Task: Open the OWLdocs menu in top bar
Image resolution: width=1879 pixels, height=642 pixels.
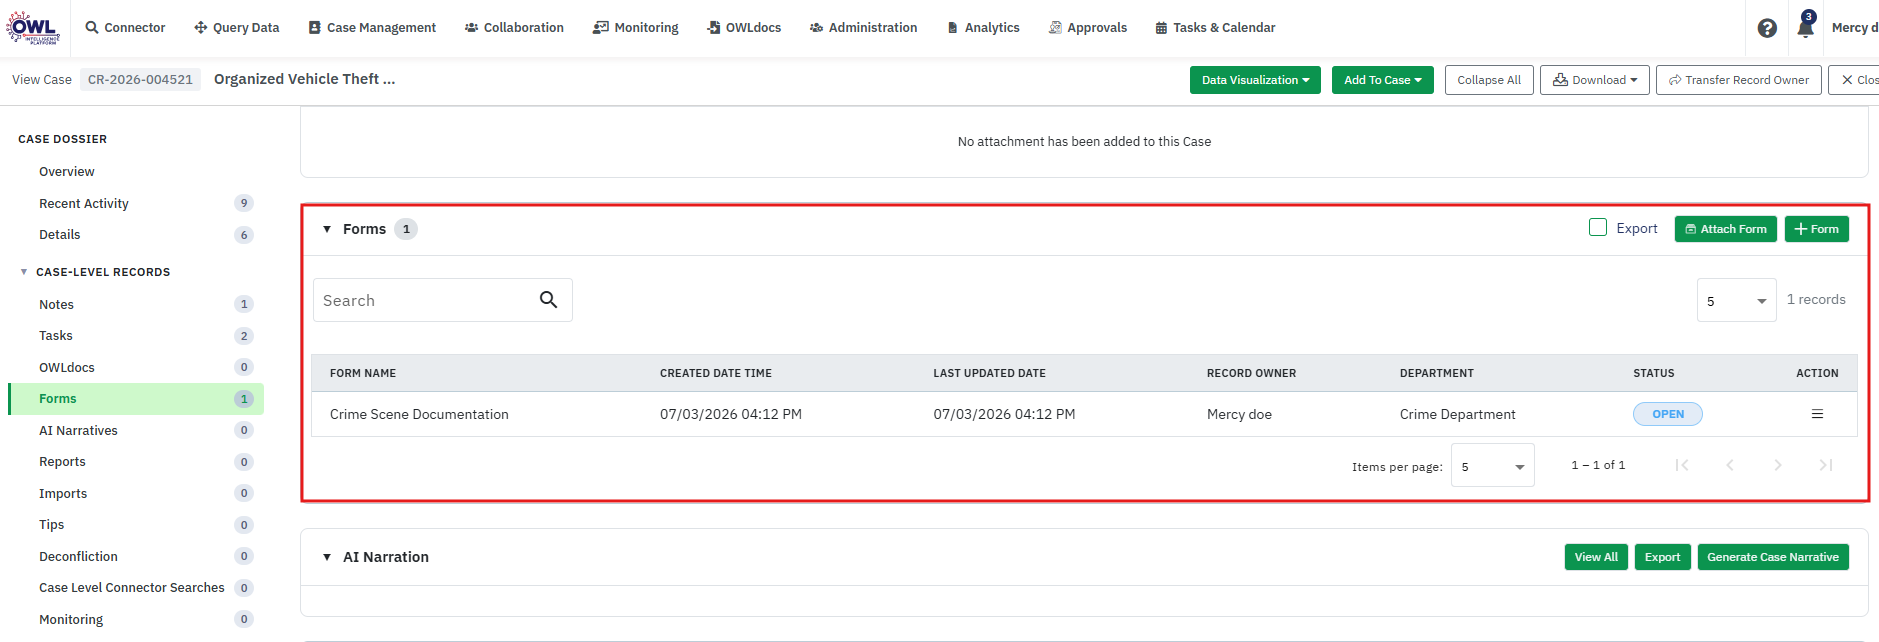Action: (744, 28)
